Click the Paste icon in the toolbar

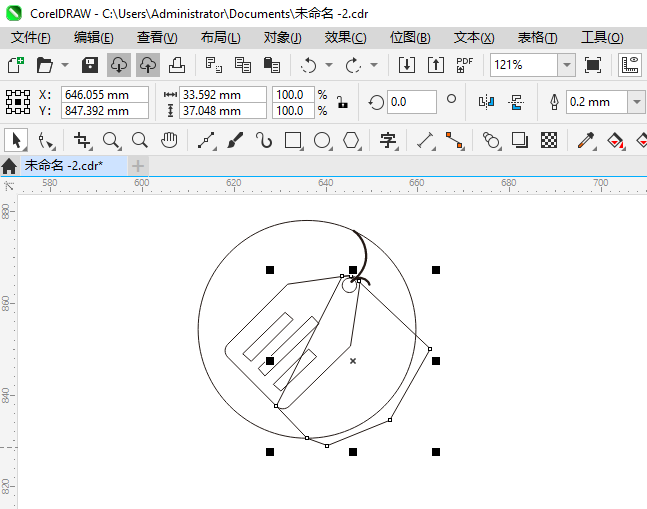272,65
